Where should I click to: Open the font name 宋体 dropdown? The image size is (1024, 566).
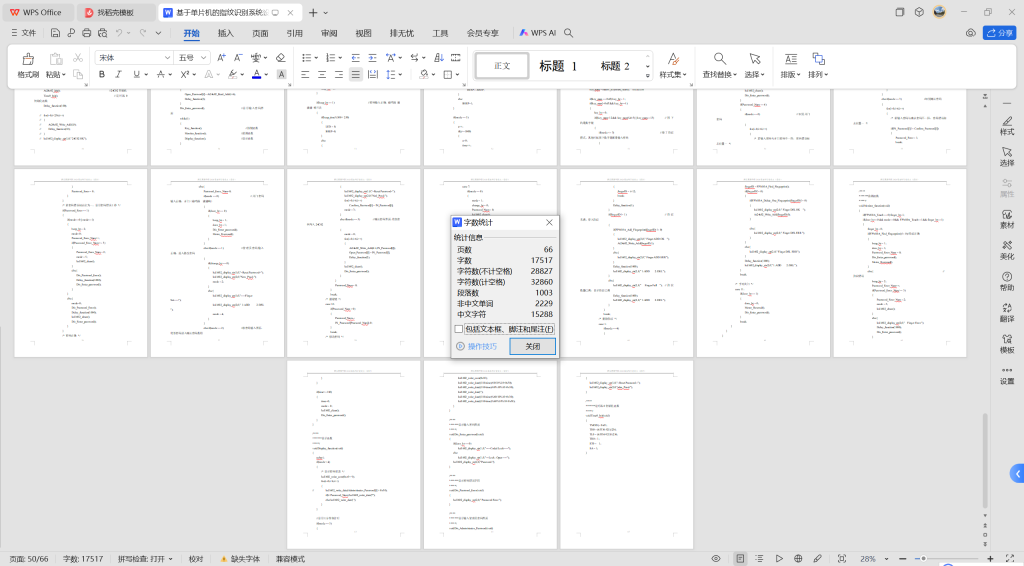[x=167, y=57]
